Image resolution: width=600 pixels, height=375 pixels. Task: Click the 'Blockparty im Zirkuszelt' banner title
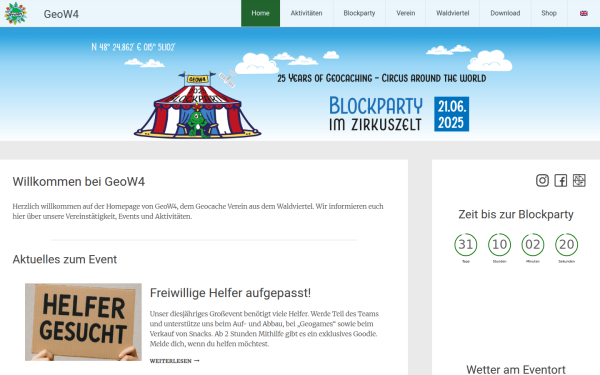pyautogui.click(x=376, y=114)
